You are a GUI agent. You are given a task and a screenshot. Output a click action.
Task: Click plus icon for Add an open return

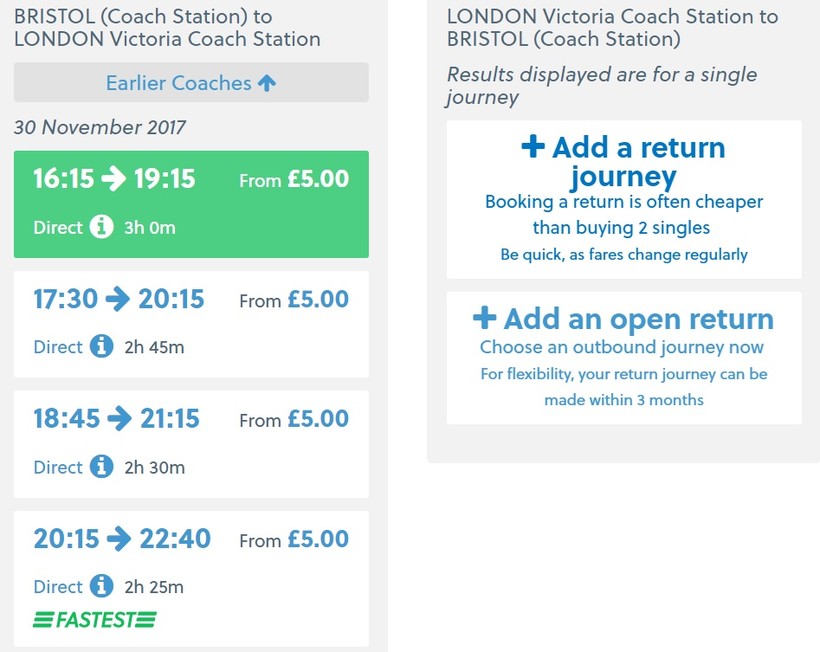(x=484, y=318)
